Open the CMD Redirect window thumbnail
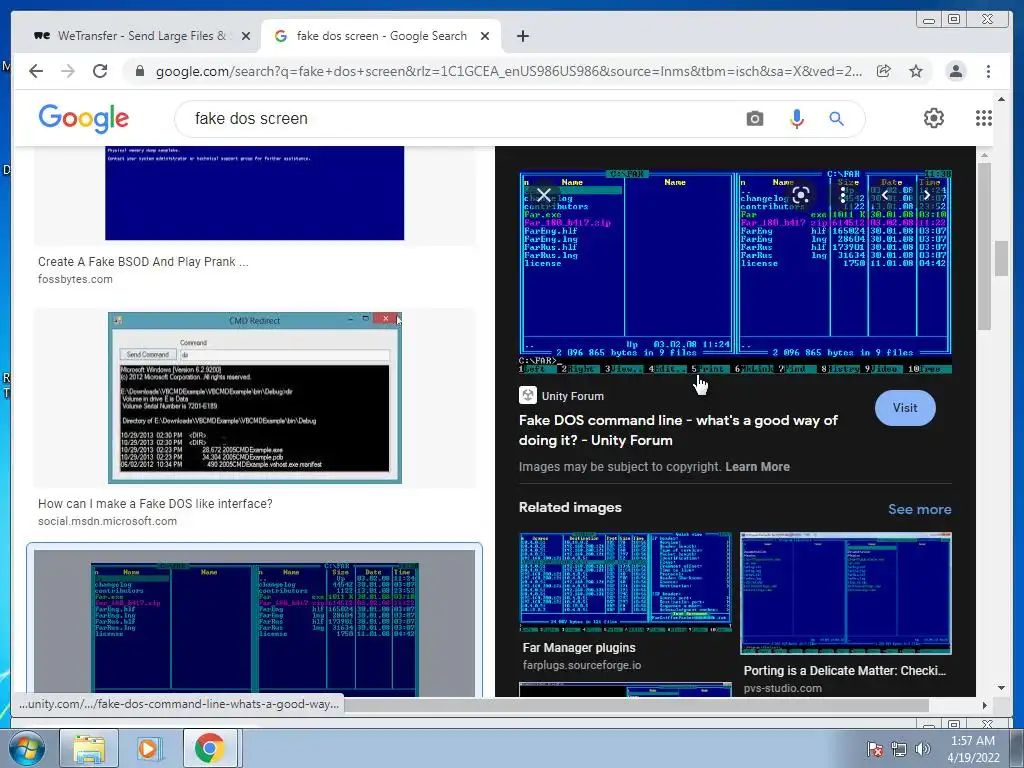Viewport: 1024px width, 768px height. tap(255, 398)
